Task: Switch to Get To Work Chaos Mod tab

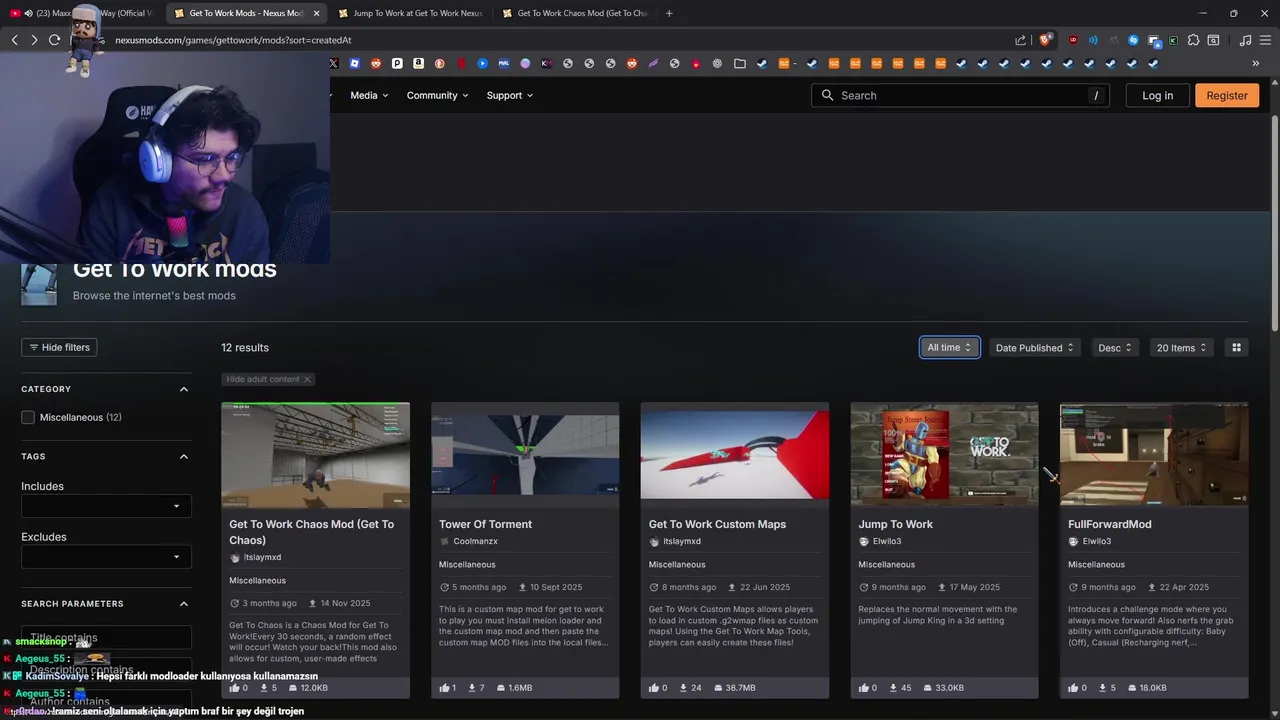Action: click(x=575, y=13)
